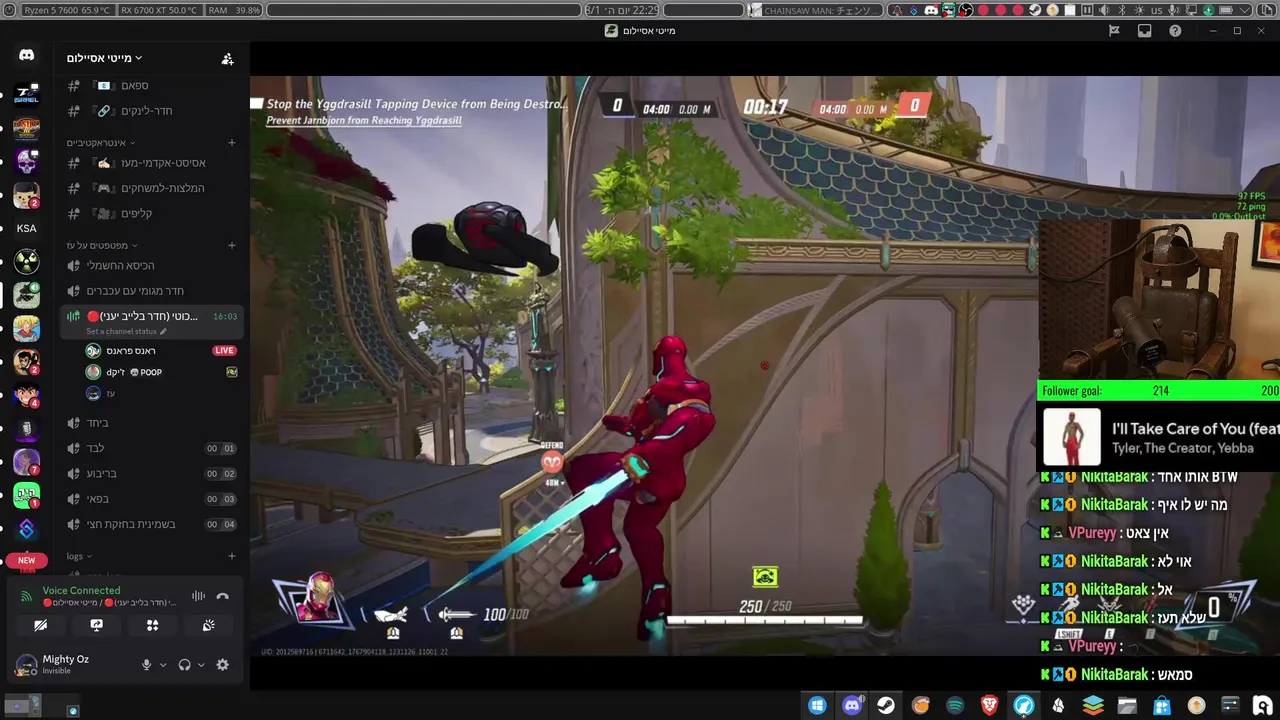This screenshot has height=720, width=1280.
Task: Add channel to אינטראקטיביים category
Action: point(232,143)
